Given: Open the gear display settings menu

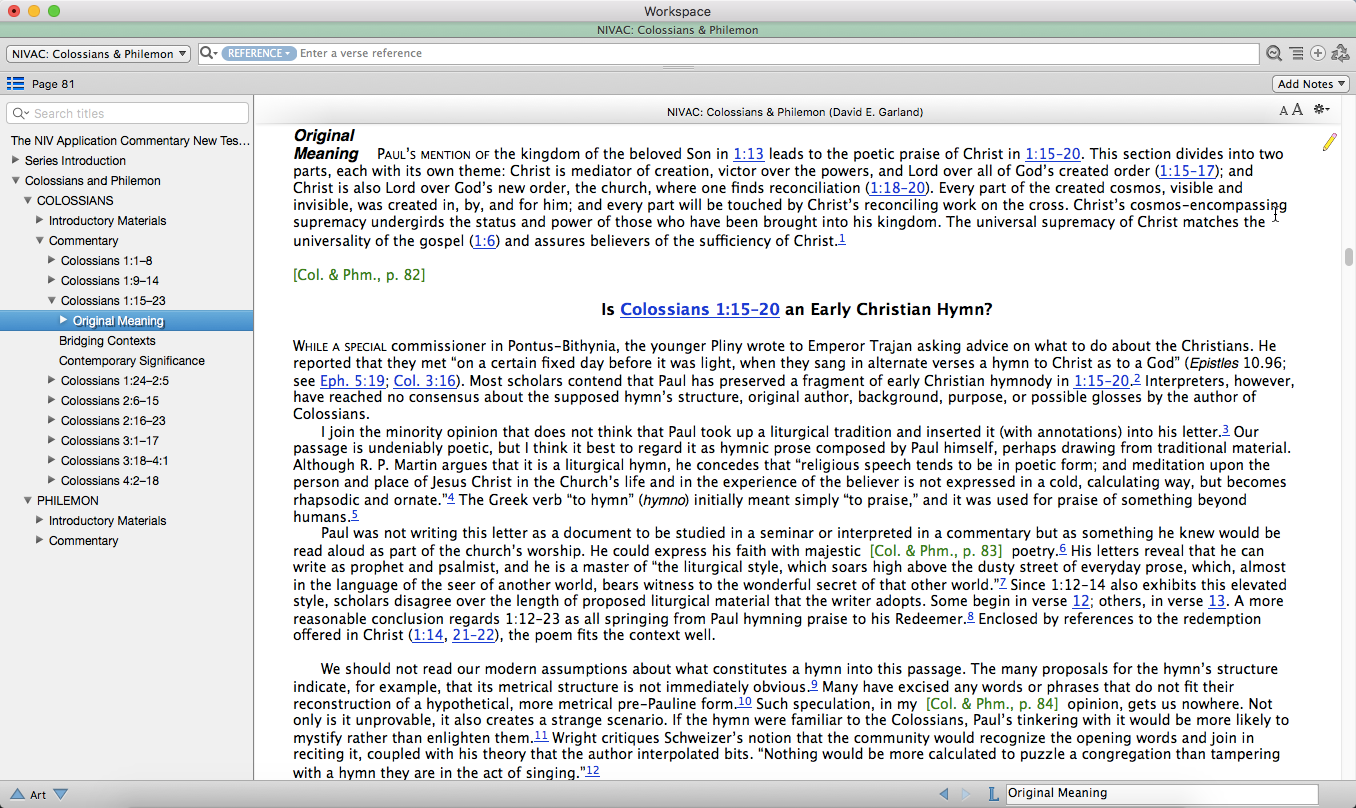Looking at the screenshot, I should 1321,110.
